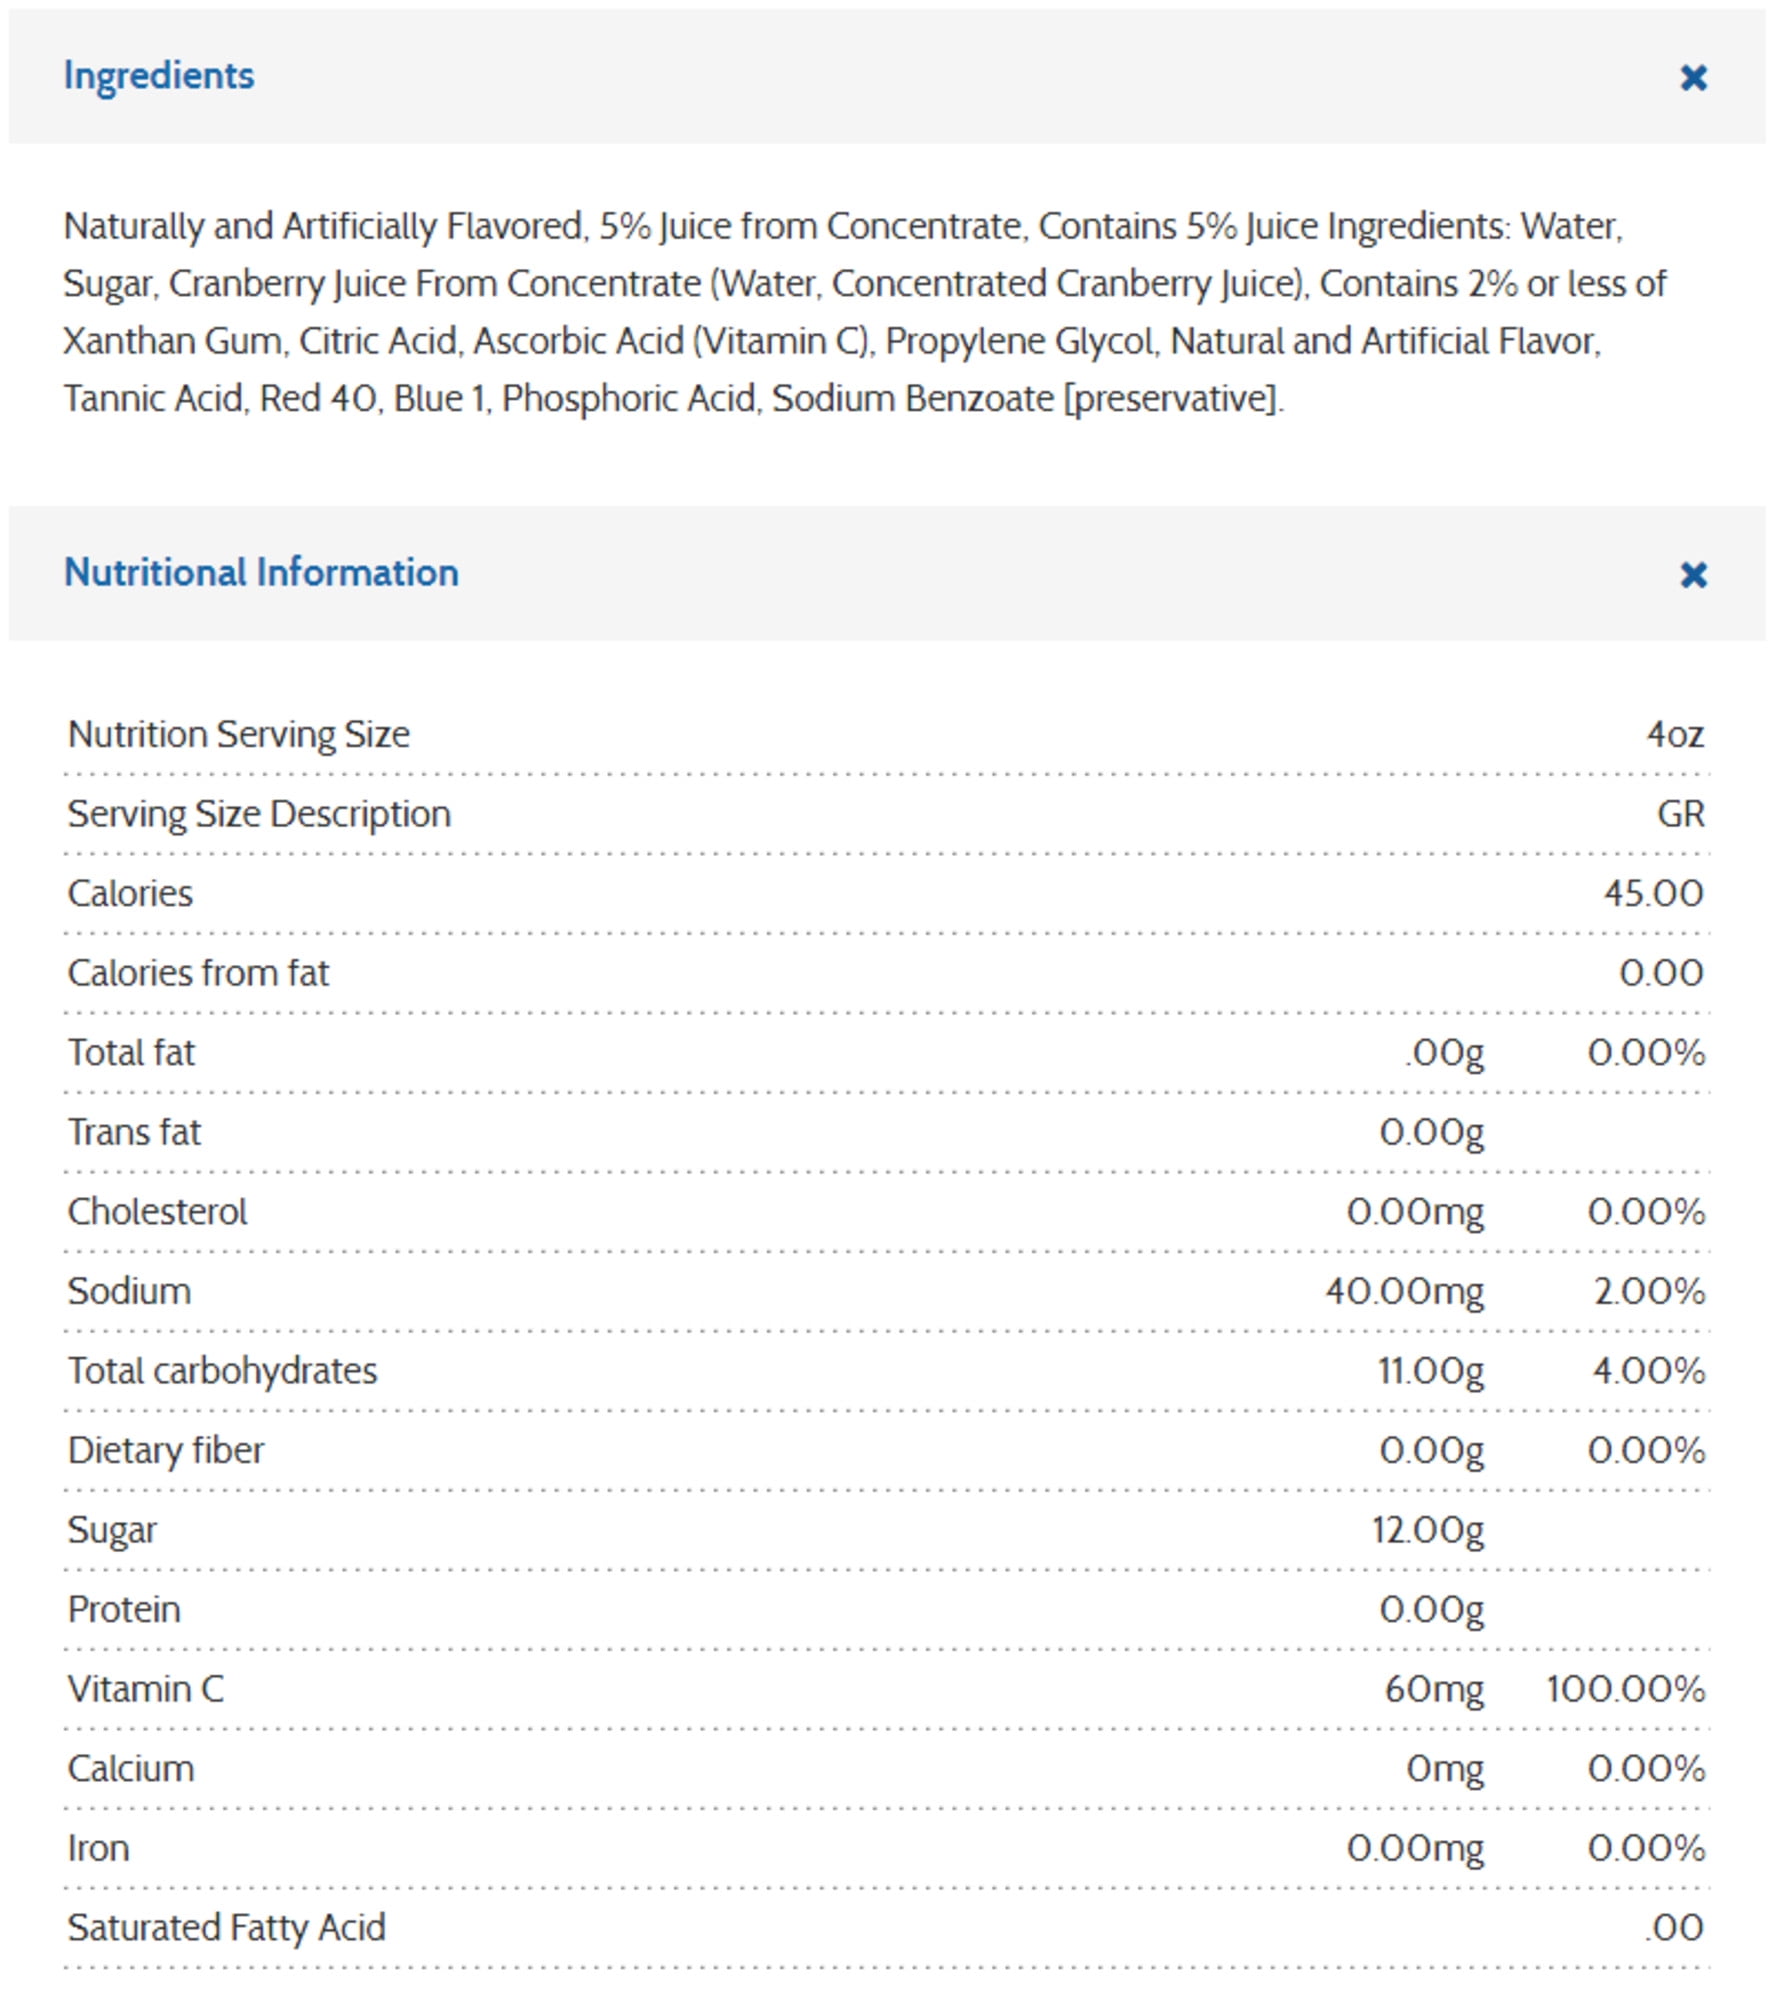Screen dimensions: 1777x2000
Task: Click the Vitamin C 100.00% daily value
Action: [1625, 1689]
